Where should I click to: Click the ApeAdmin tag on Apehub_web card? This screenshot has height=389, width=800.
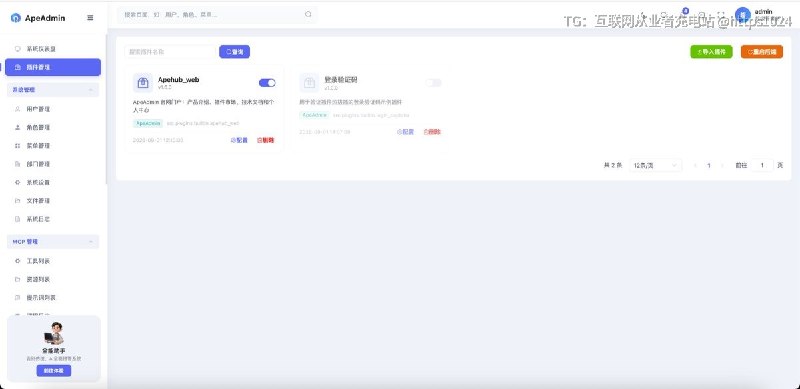(x=148, y=123)
